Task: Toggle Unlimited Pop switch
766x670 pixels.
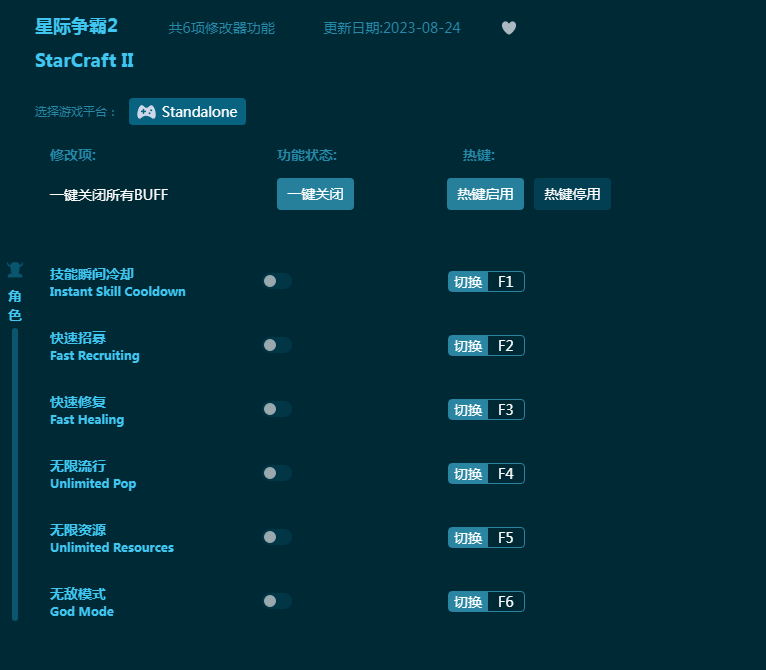Action: 277,473
